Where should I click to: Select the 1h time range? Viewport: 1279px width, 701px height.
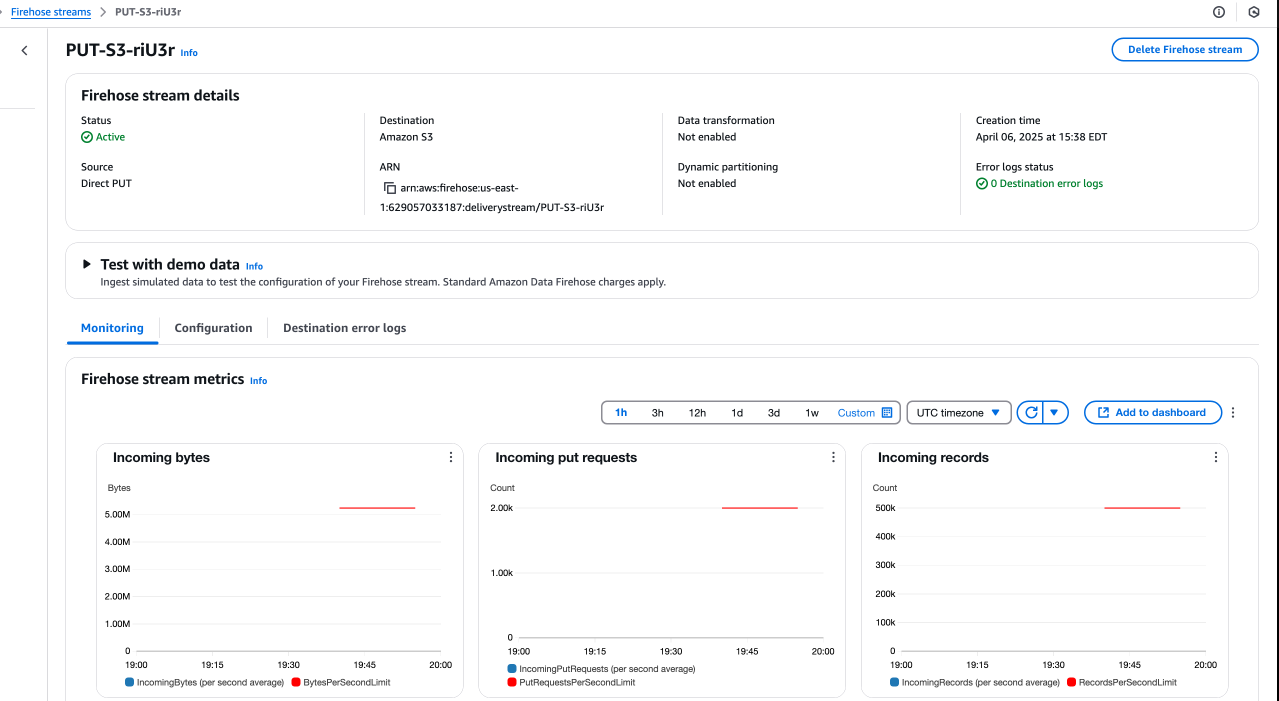coord(621,412)
